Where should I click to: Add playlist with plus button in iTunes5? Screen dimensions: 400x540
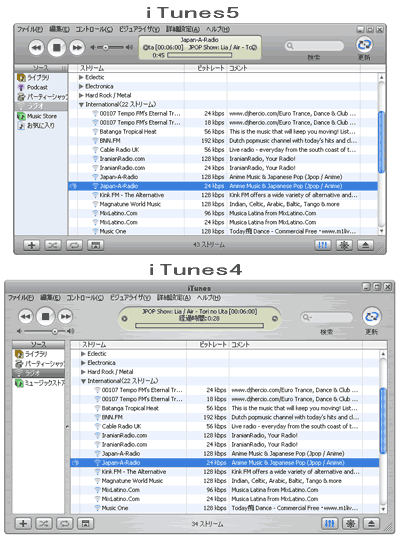coord(31,245)
